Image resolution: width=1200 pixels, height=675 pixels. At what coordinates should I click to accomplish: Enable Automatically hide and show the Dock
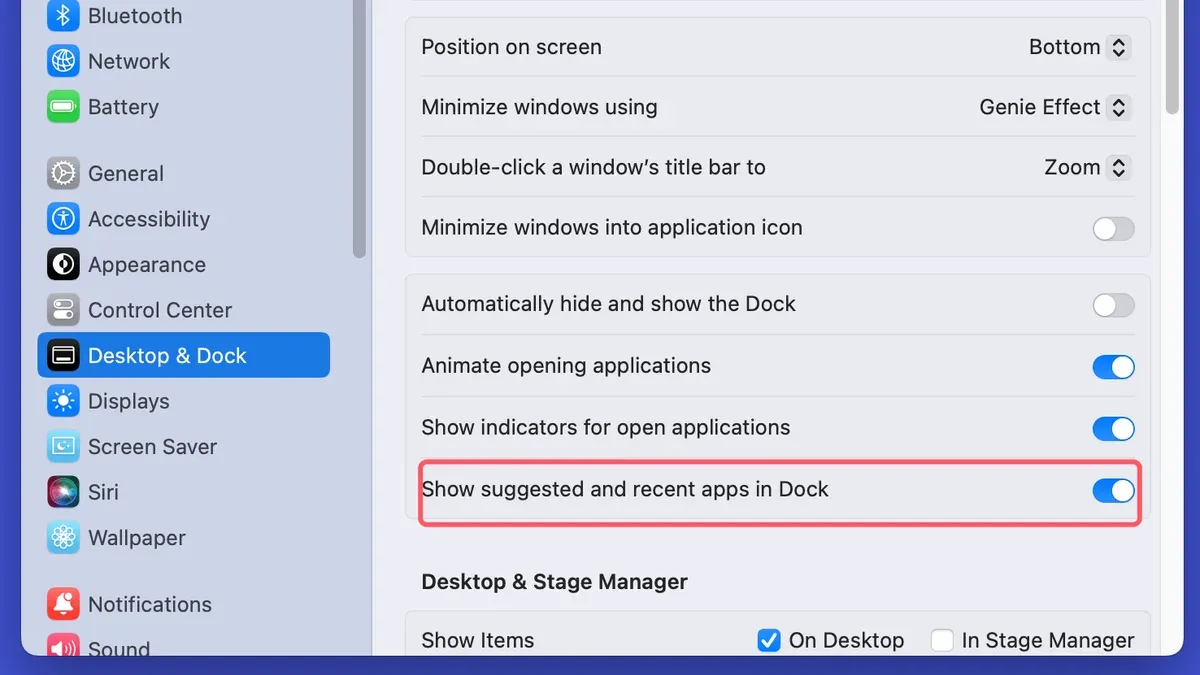click(1113, 305)
